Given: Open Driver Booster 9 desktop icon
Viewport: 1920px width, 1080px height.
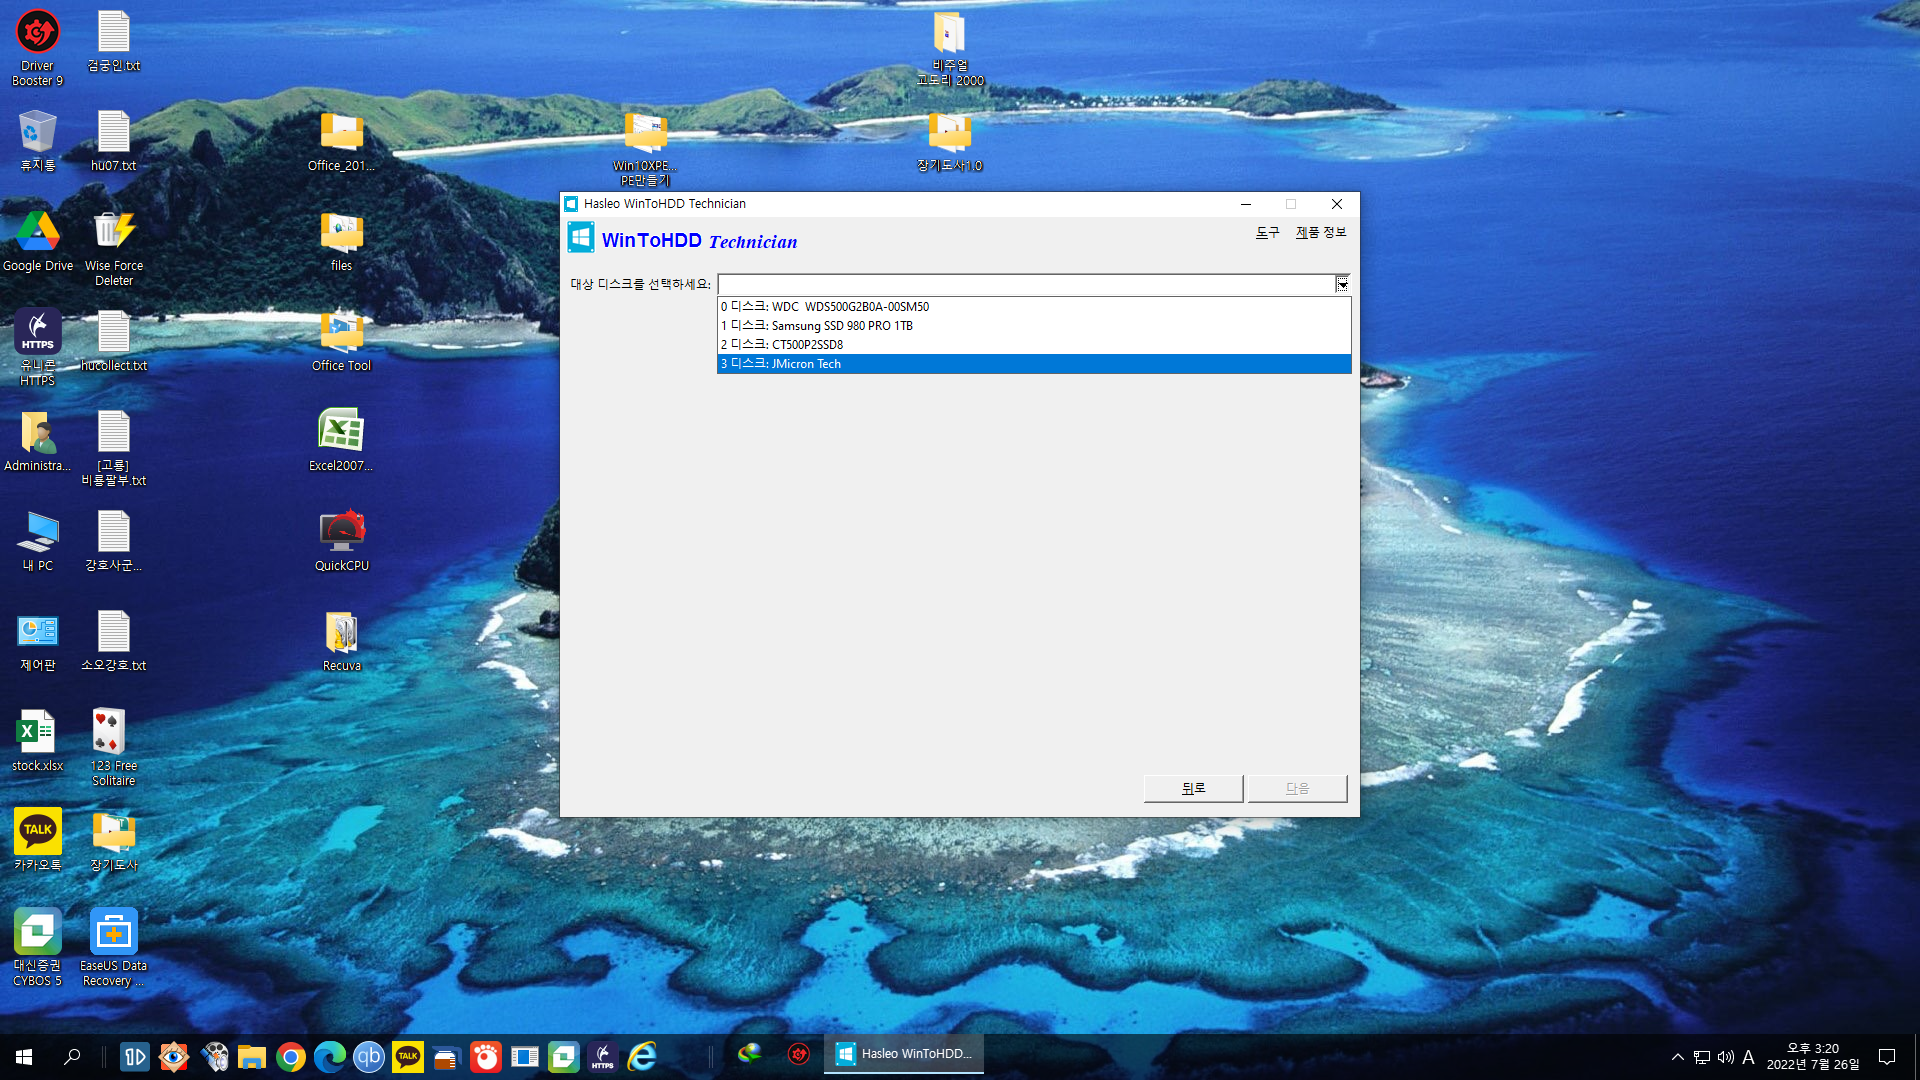Looking at the screenshot, I should [x=38, y=47].
